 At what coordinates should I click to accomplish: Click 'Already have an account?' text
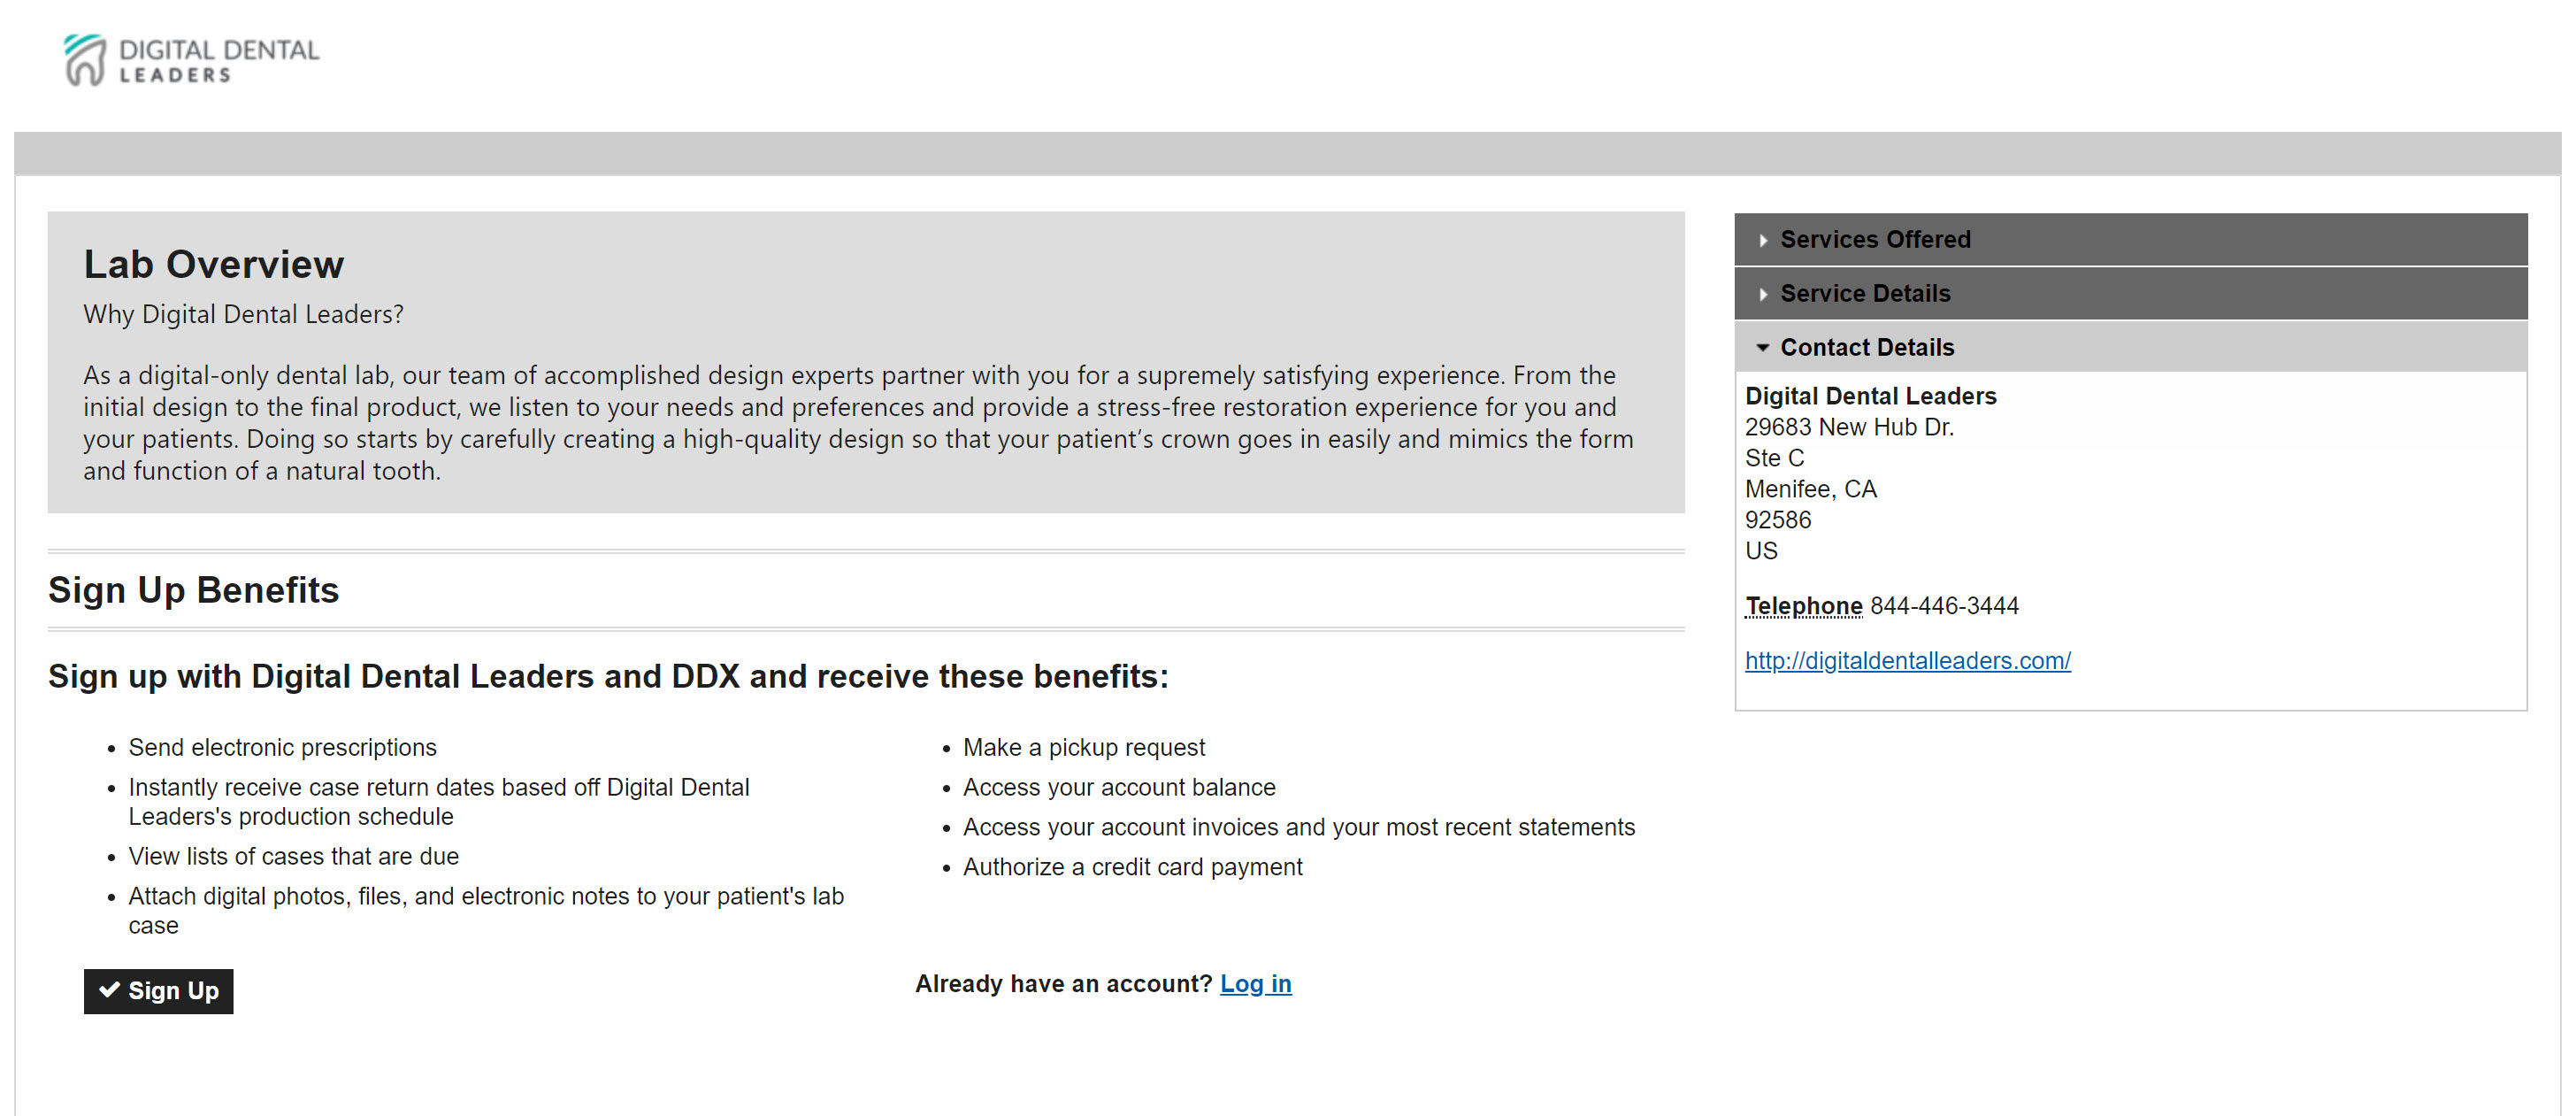click(1063, 984)
